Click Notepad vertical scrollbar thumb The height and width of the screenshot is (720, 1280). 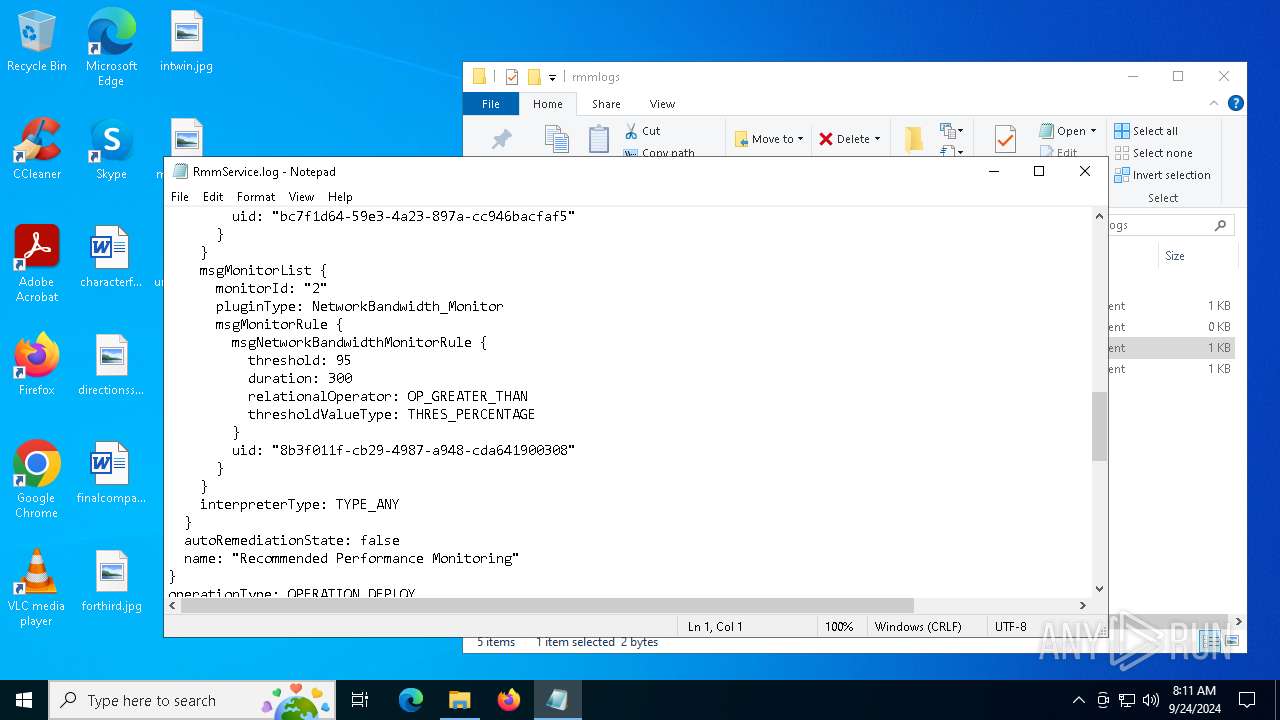[x=1099, y=427]
